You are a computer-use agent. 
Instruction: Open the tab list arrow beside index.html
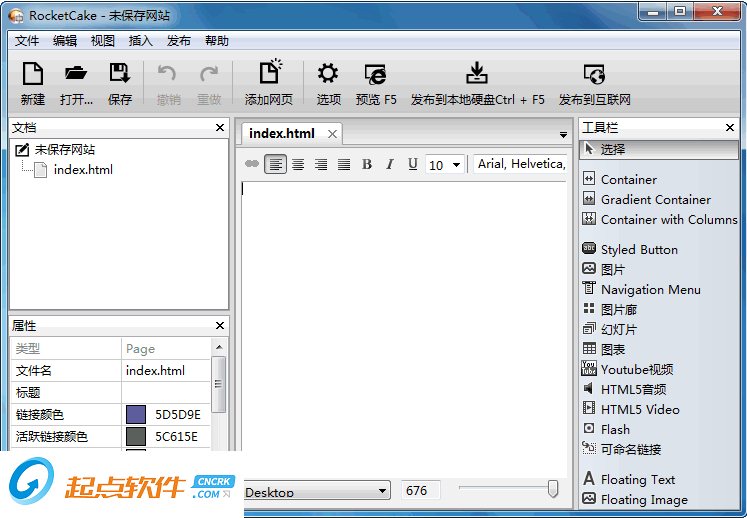pyautogui.click(x=563, y=135)
